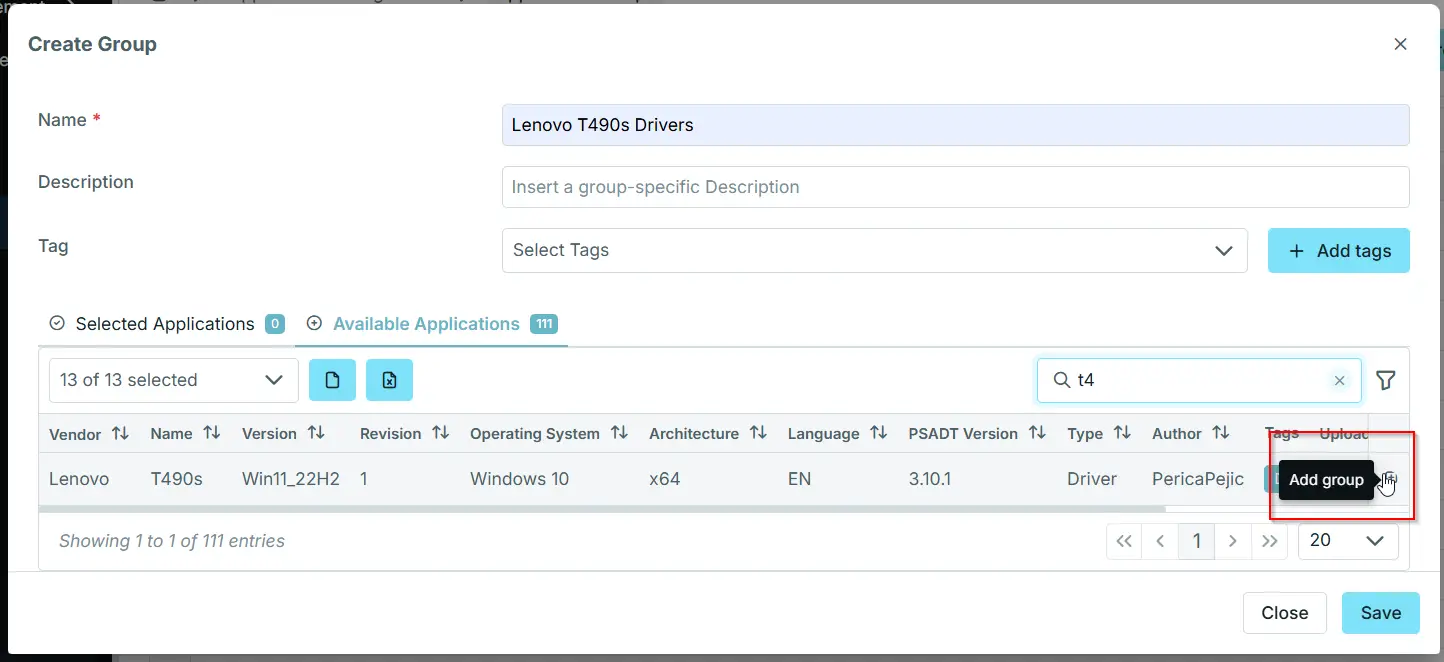The width and height of the screenshot is (1444, 662).
Task: Select the Available Applications tab
Action: point(426,324)
